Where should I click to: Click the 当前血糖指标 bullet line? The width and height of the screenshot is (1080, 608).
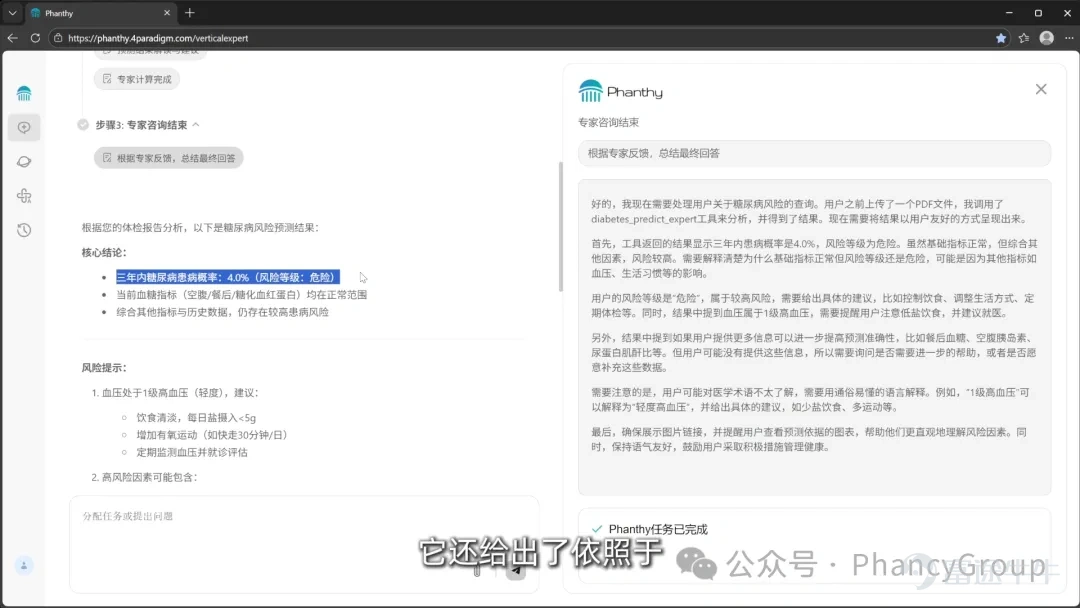[242, 295]
